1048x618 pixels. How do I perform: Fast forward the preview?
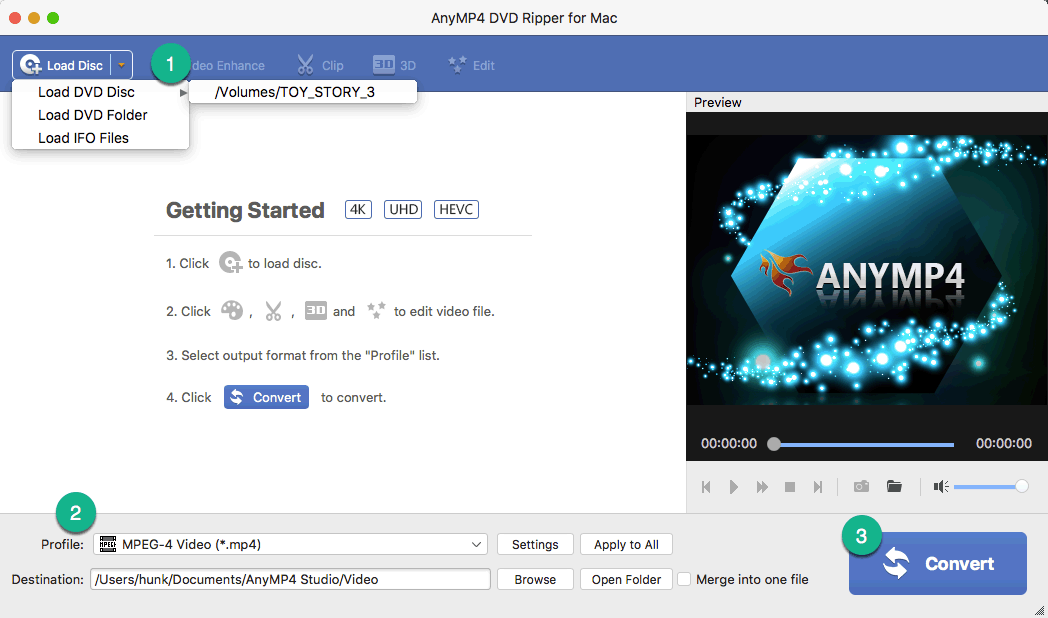762,487
